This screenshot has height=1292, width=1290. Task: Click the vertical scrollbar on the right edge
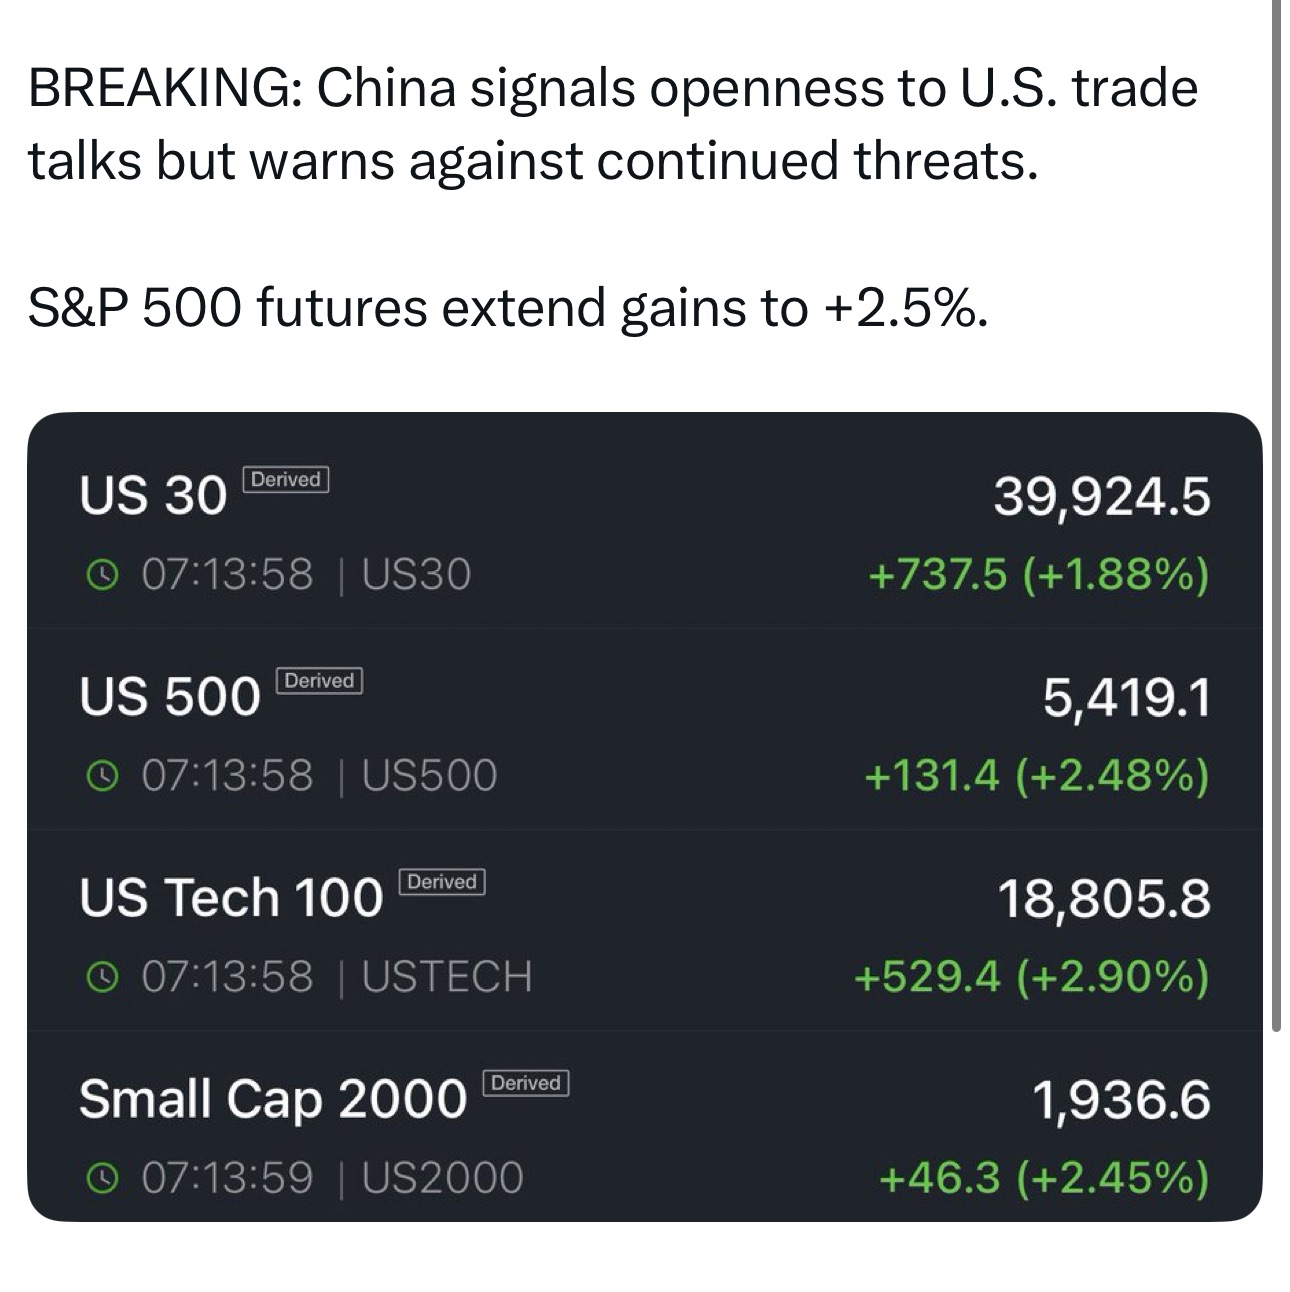pos(1276,500)
